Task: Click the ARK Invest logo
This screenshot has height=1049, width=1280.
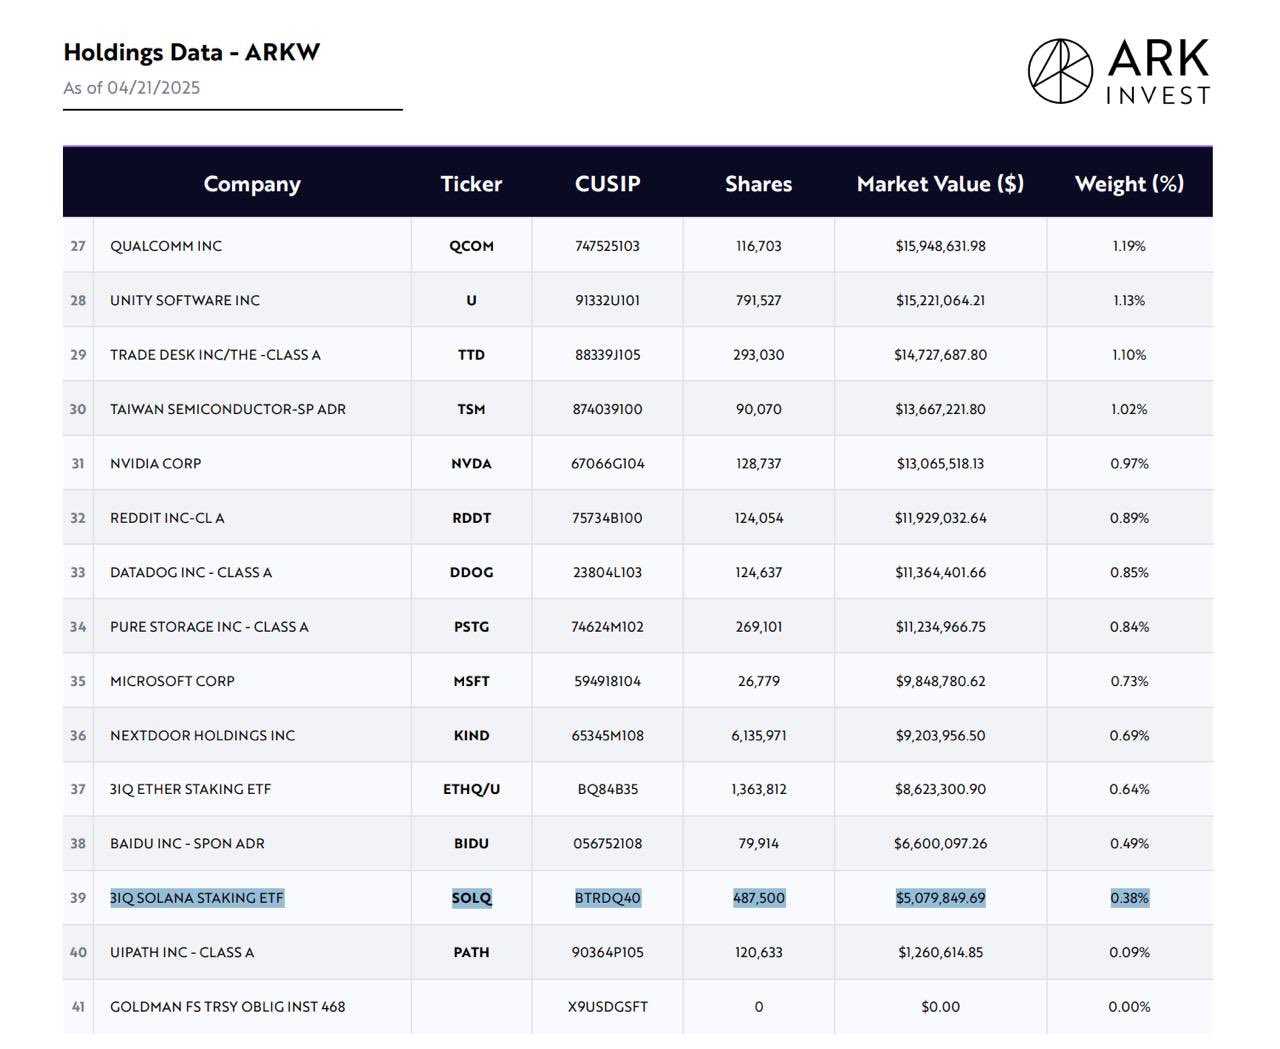Action: tap(1119, 71)
